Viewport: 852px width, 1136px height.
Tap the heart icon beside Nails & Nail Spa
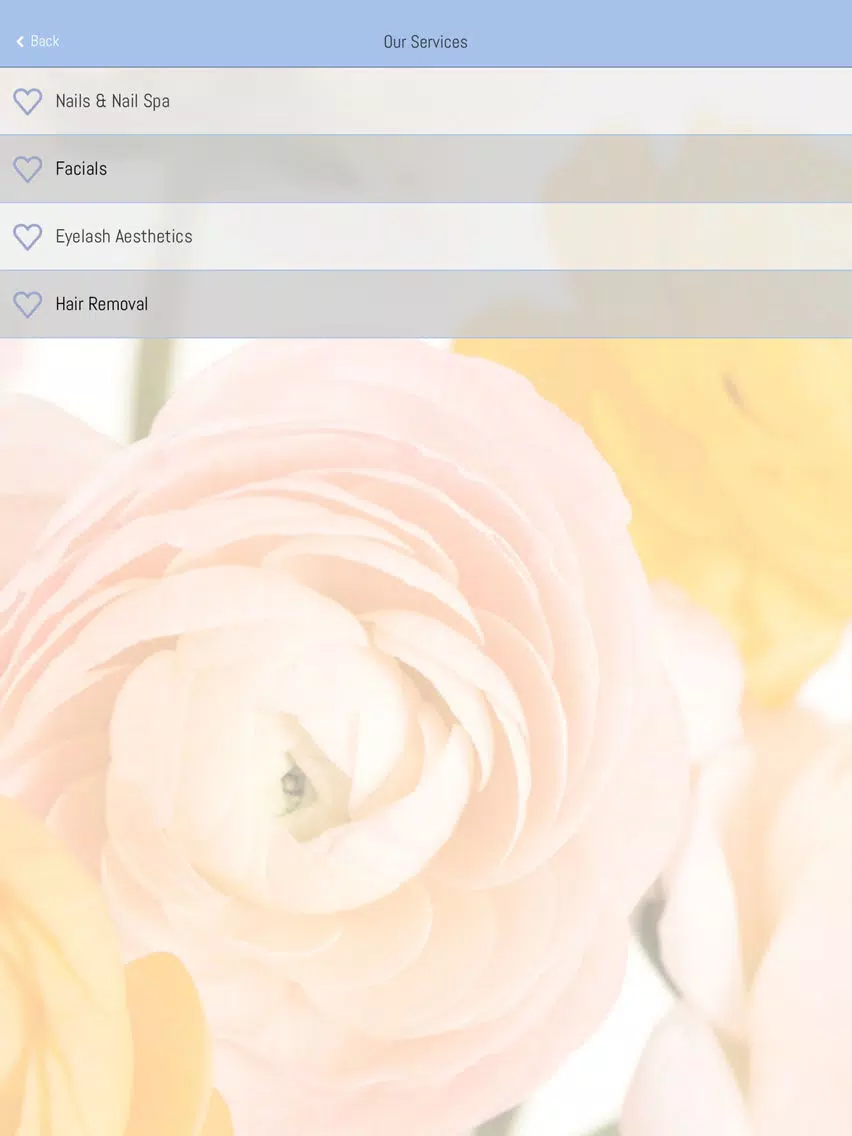point(28,101)
